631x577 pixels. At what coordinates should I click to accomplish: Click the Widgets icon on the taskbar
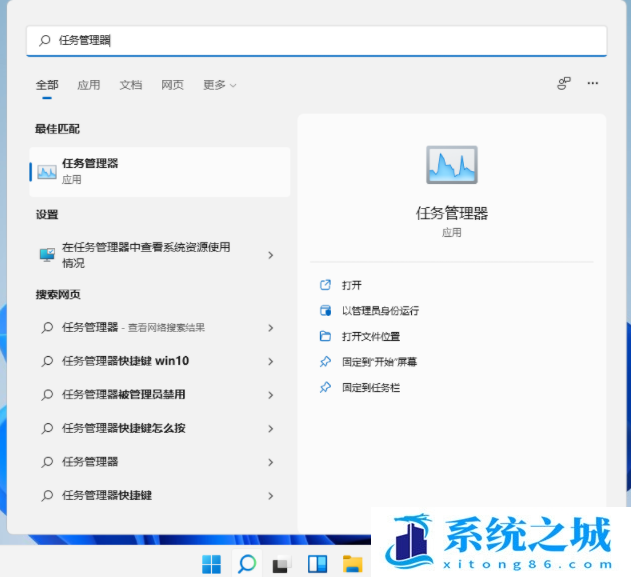click(x=317, y=563)
